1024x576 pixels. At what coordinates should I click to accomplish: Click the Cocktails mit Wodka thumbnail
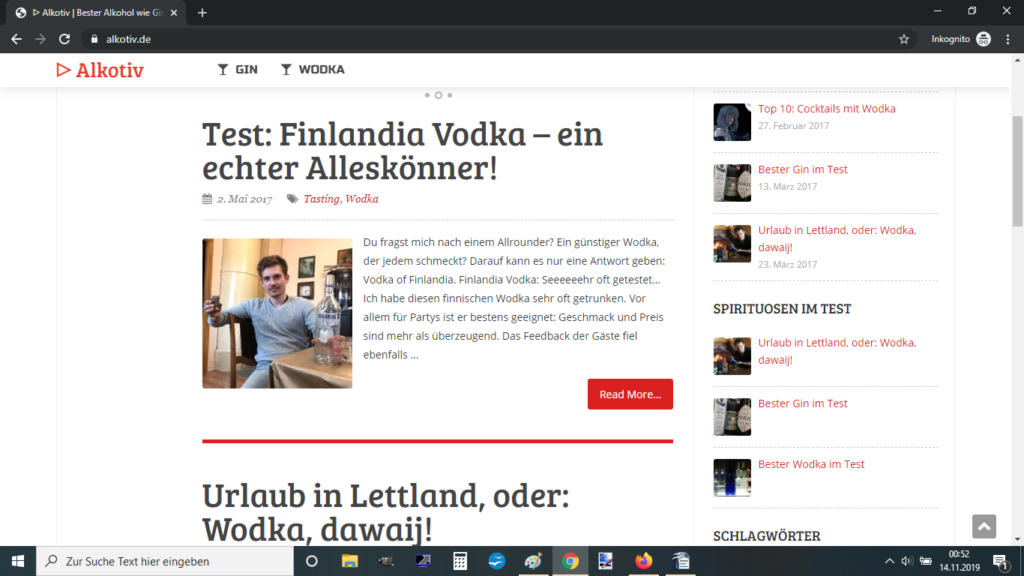[732, 122]
